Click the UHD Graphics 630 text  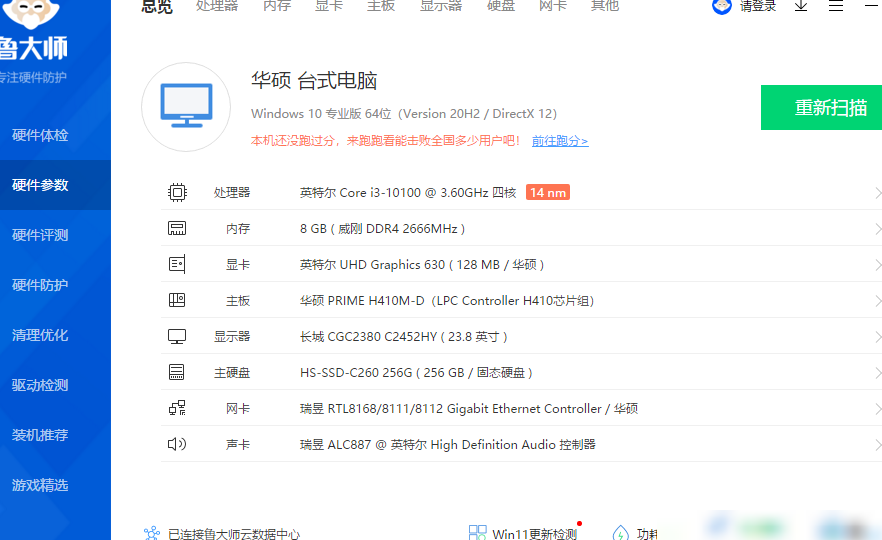422,264
